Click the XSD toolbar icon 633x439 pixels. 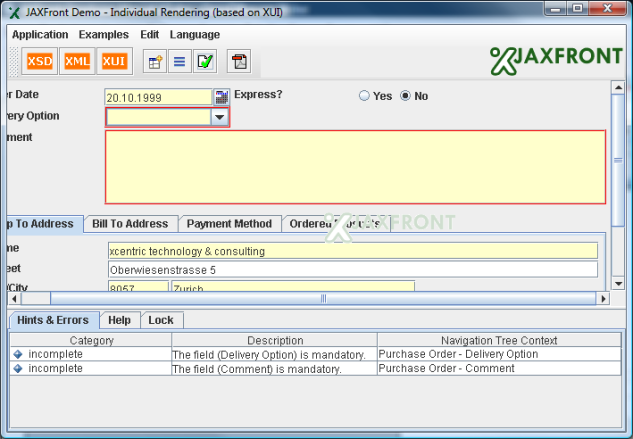point(40,62)
